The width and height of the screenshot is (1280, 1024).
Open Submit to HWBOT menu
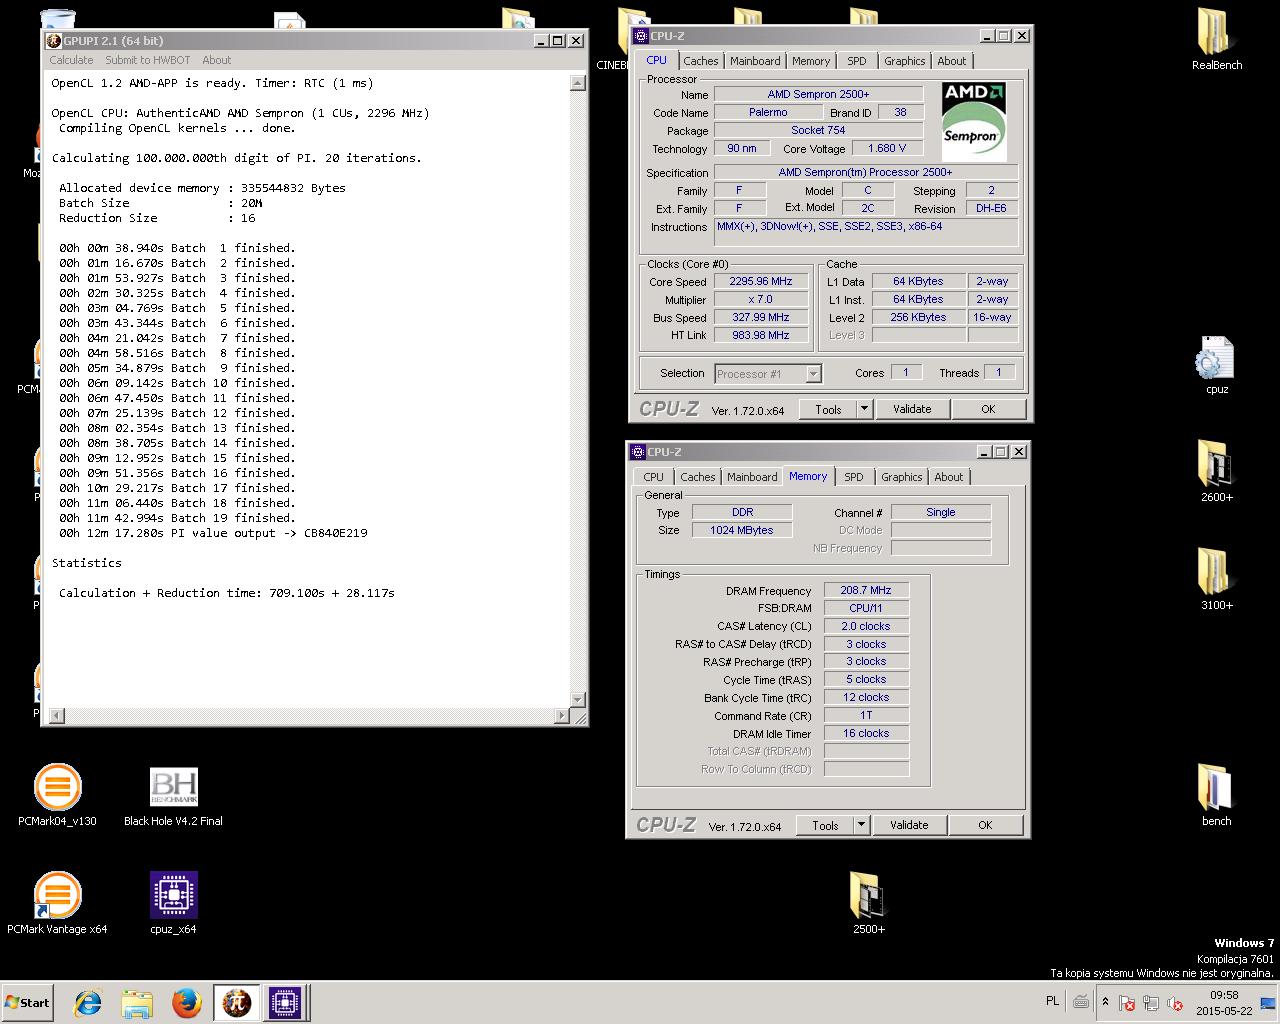(x=147, y=60)
